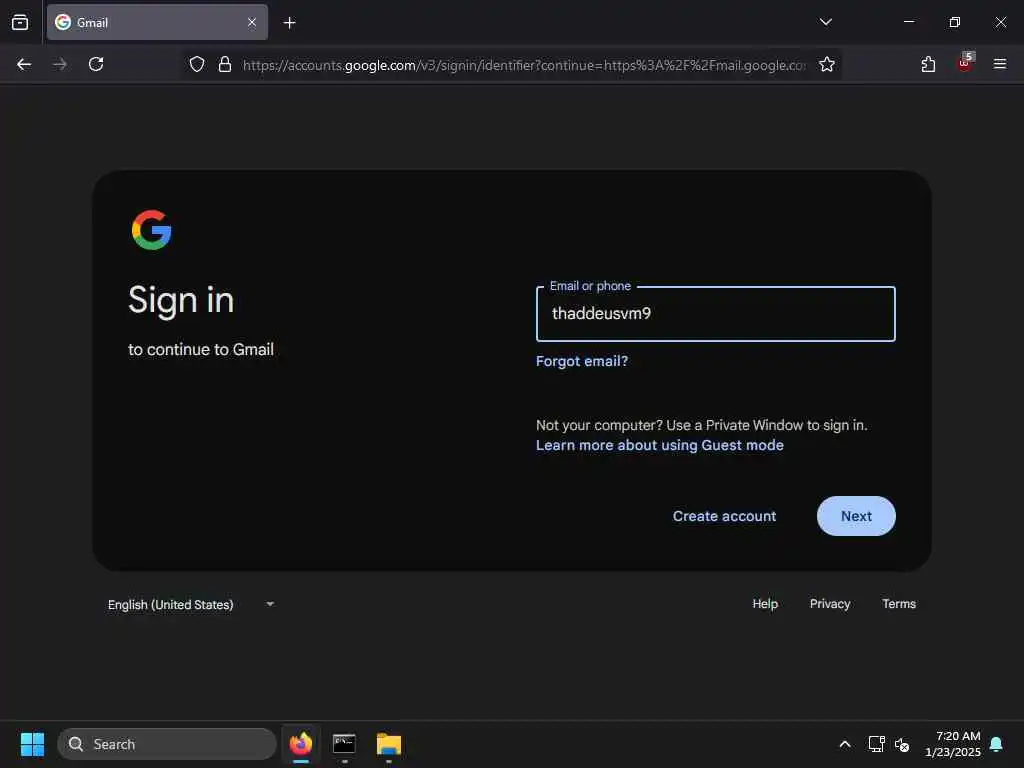
Task: Select the Gmail browser tab
Action: (x=157, y=22)
